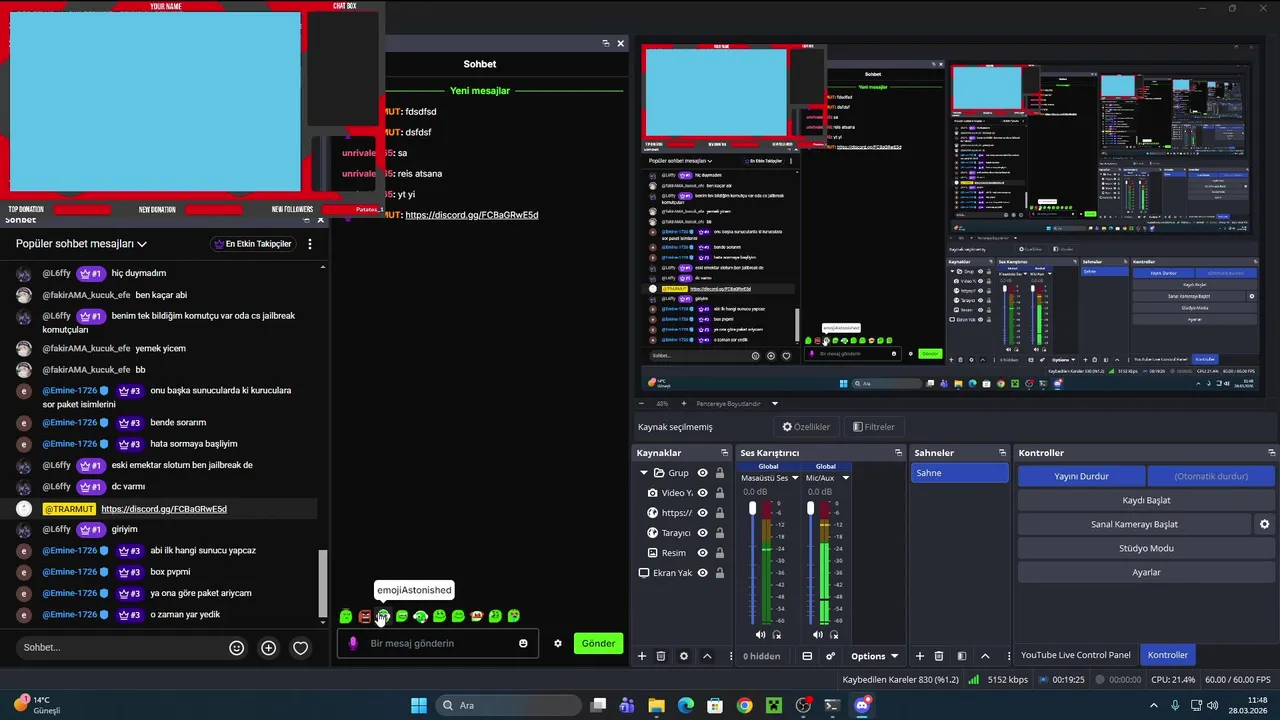Switch audio mixer layout icon
The height and width of the screenshot is (720, 1280).
pos(807,656)
